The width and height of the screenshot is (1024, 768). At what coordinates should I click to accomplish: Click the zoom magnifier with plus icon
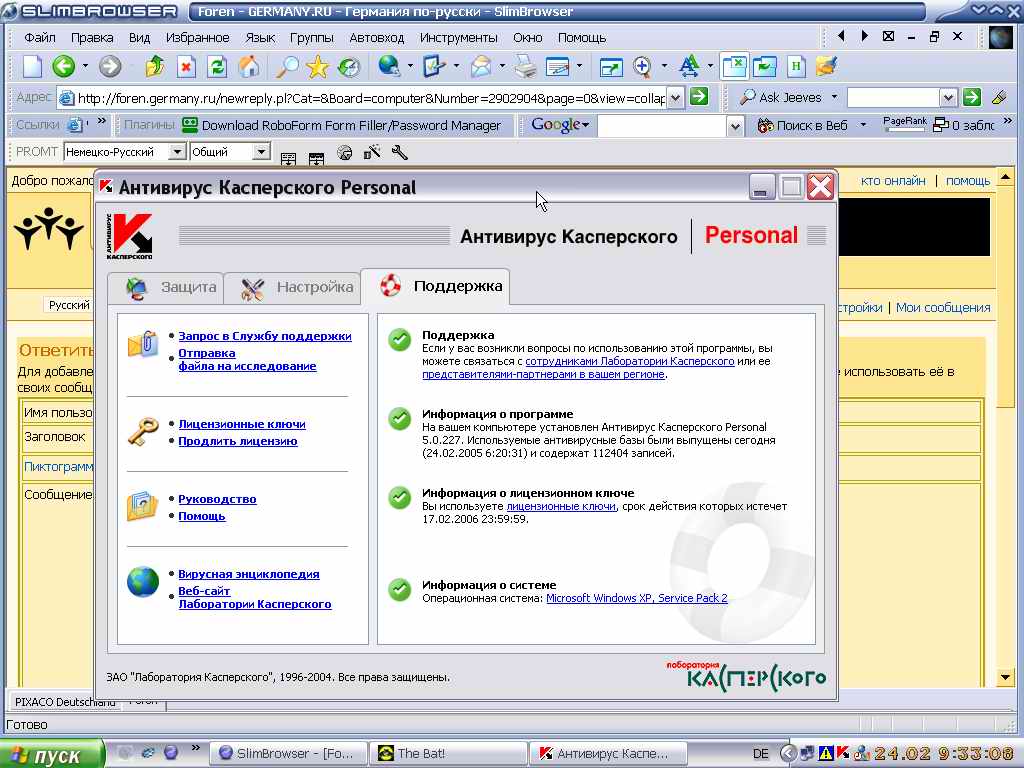(x=643, y=67)
